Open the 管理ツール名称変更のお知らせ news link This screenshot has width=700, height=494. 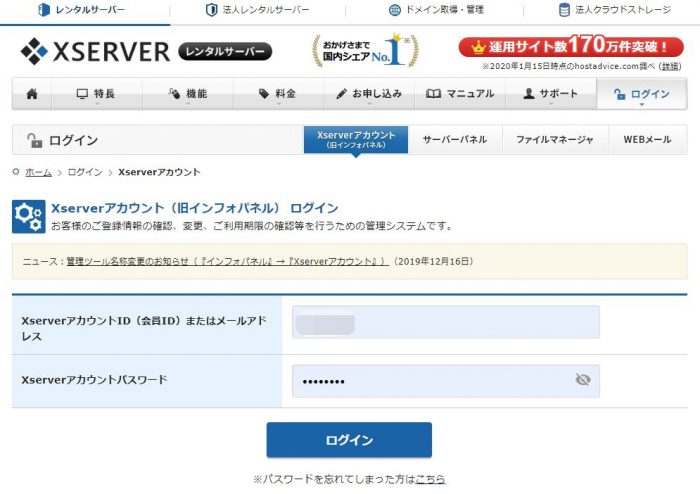coord(227,262)
